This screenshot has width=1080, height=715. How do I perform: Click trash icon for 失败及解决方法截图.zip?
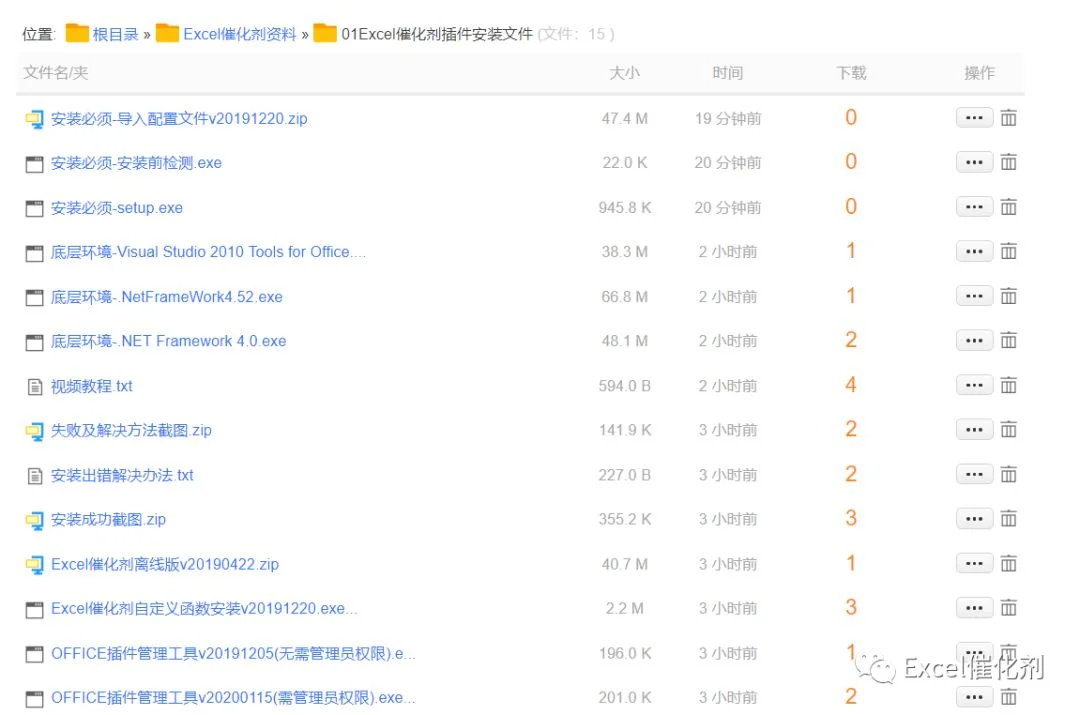1008,430
